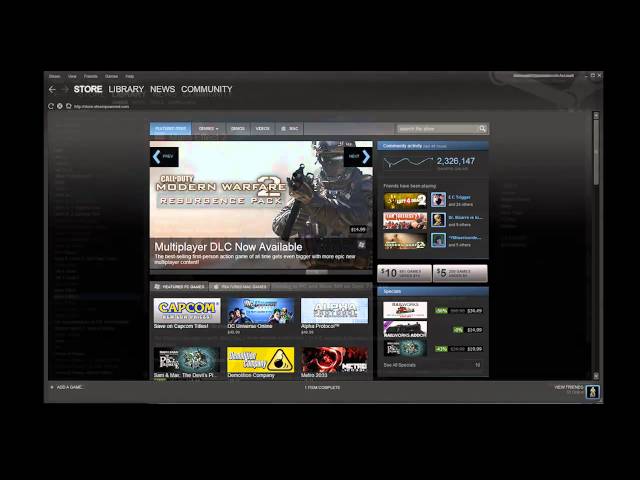Screen dimensions: 640x480
Task: Open the Capcom sale thumbnail
Action: [187, 310]
